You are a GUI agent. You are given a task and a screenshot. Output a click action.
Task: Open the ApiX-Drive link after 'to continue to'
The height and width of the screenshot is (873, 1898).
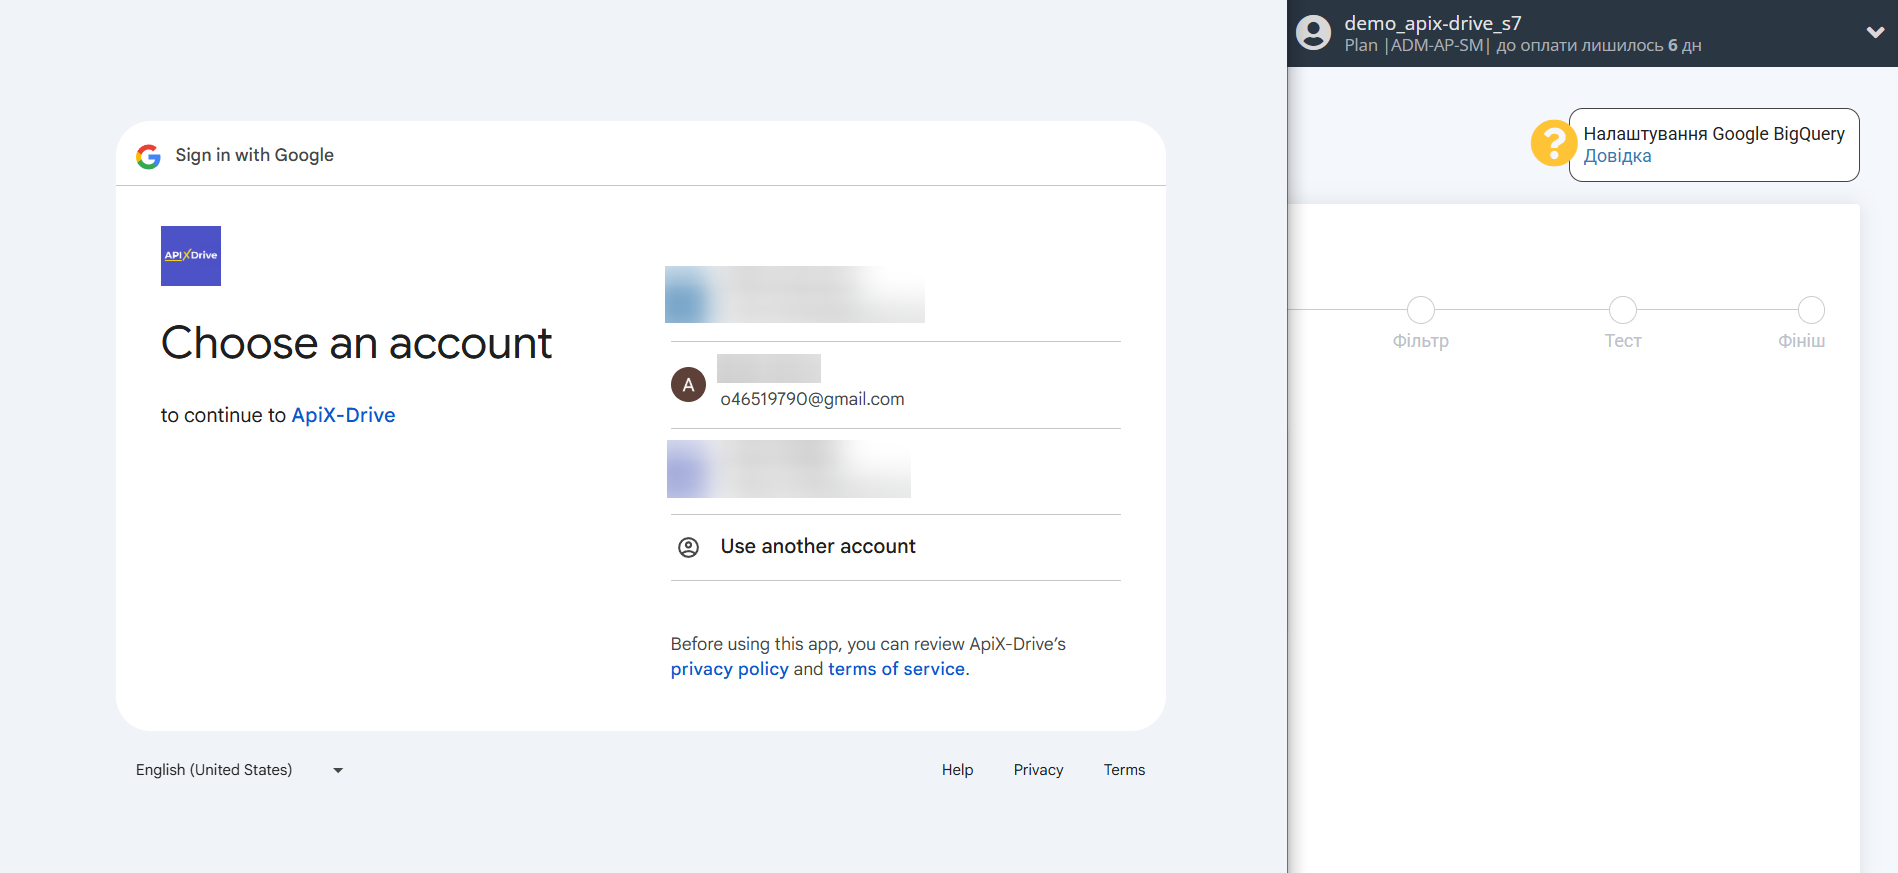click(343, 415)
